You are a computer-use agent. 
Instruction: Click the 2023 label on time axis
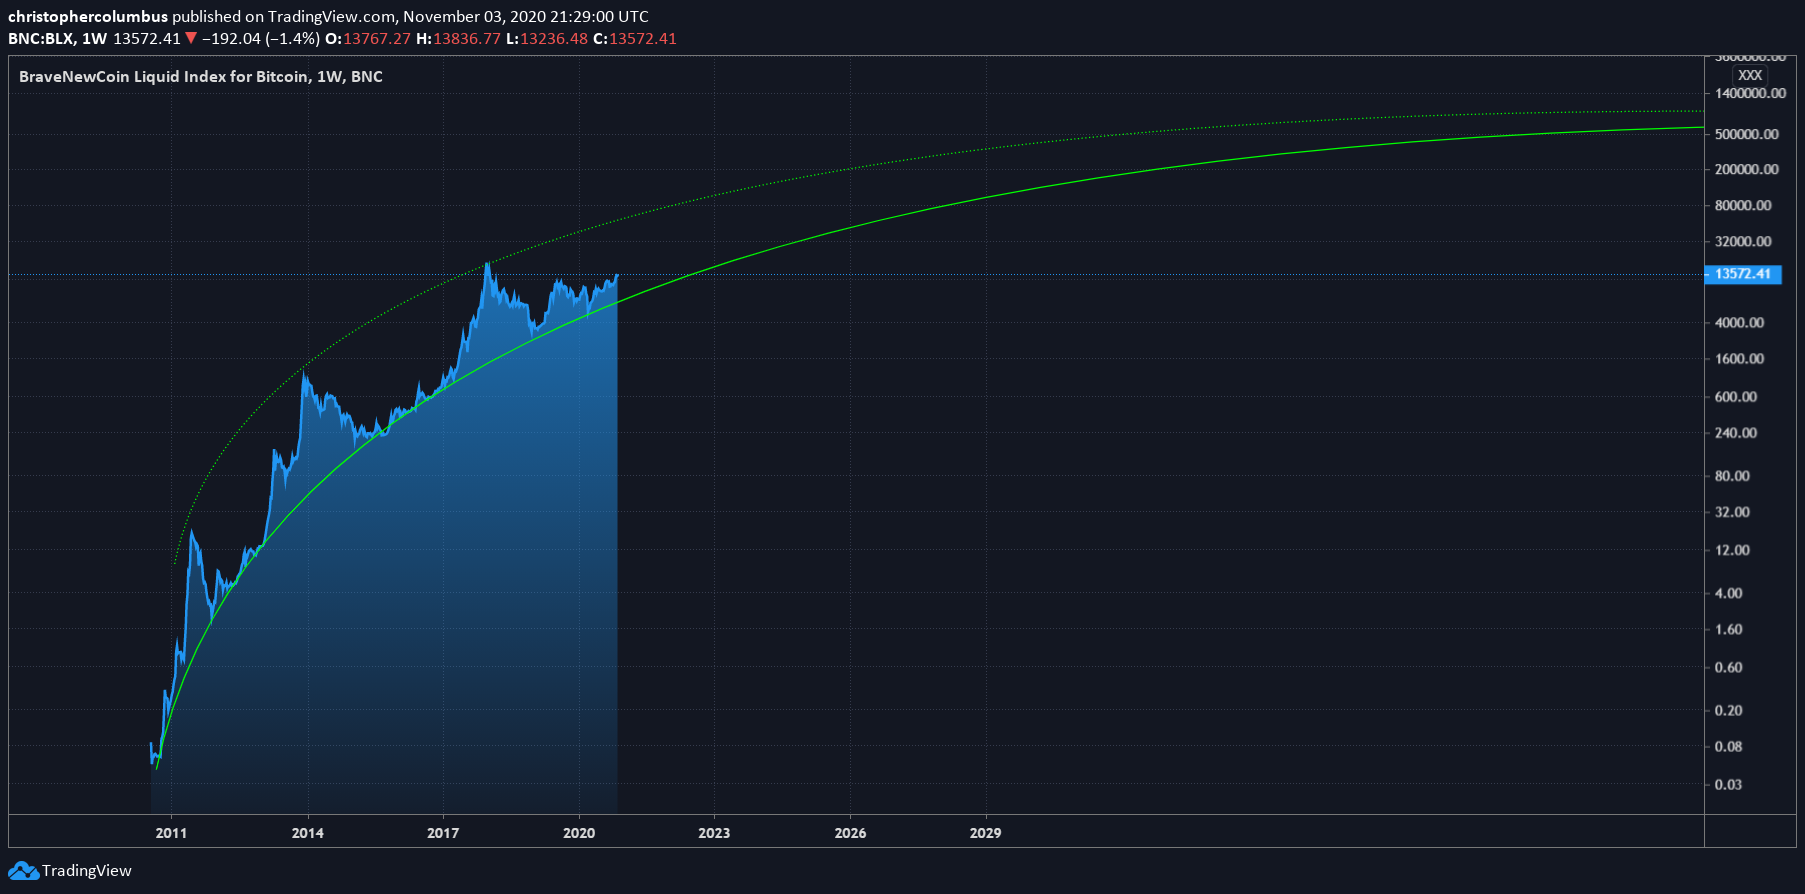click(714, 833)
